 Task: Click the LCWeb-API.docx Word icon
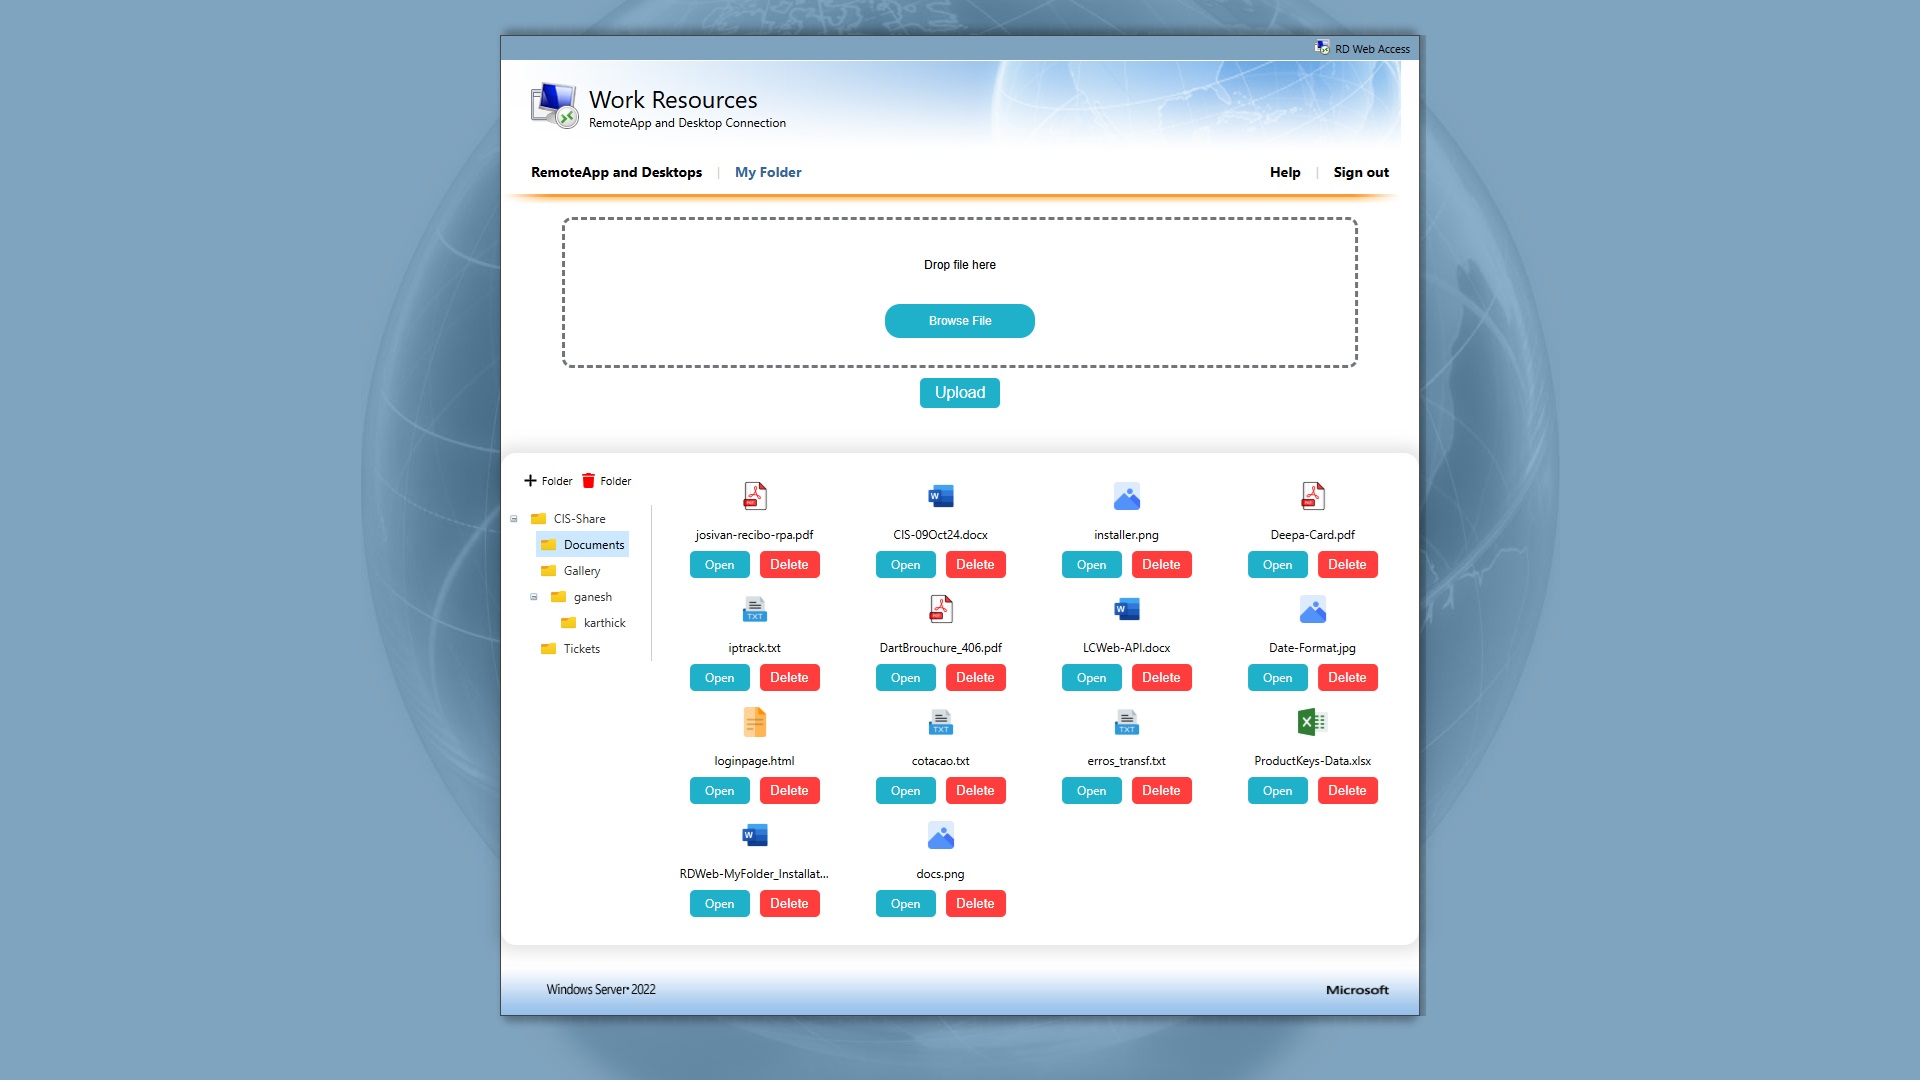(1127, 609)
